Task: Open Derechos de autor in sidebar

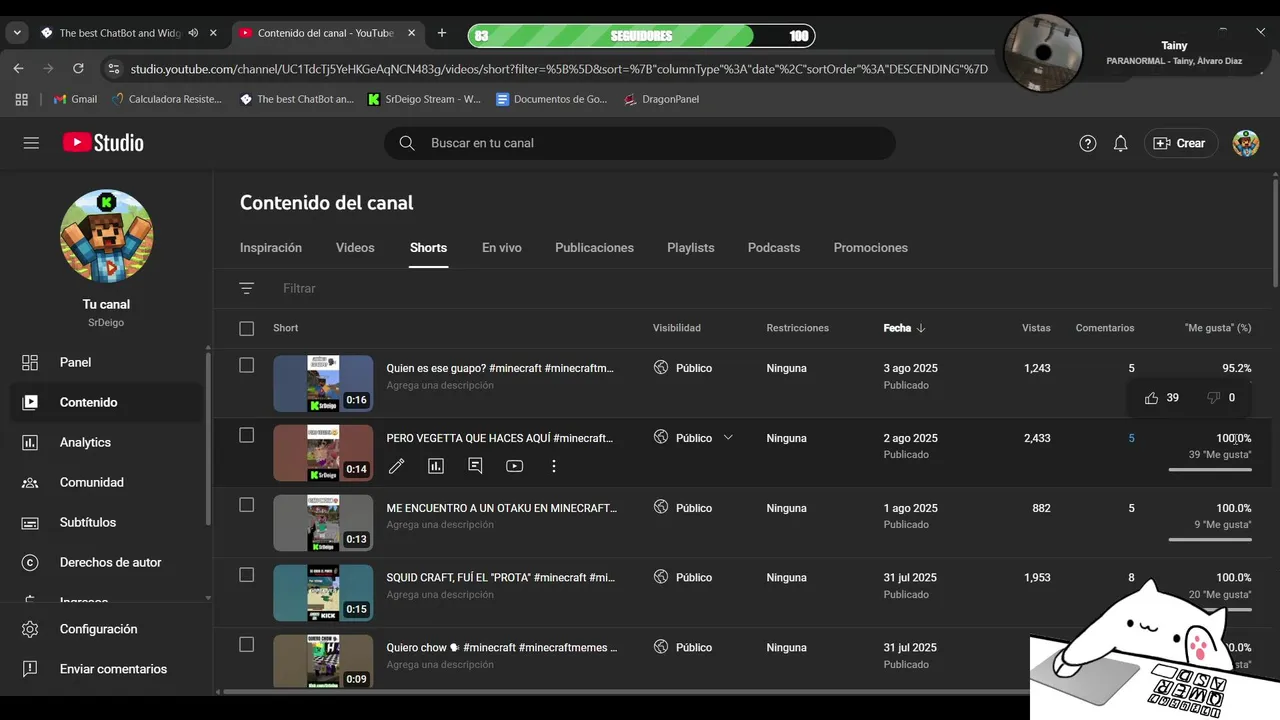Action: 105,562
